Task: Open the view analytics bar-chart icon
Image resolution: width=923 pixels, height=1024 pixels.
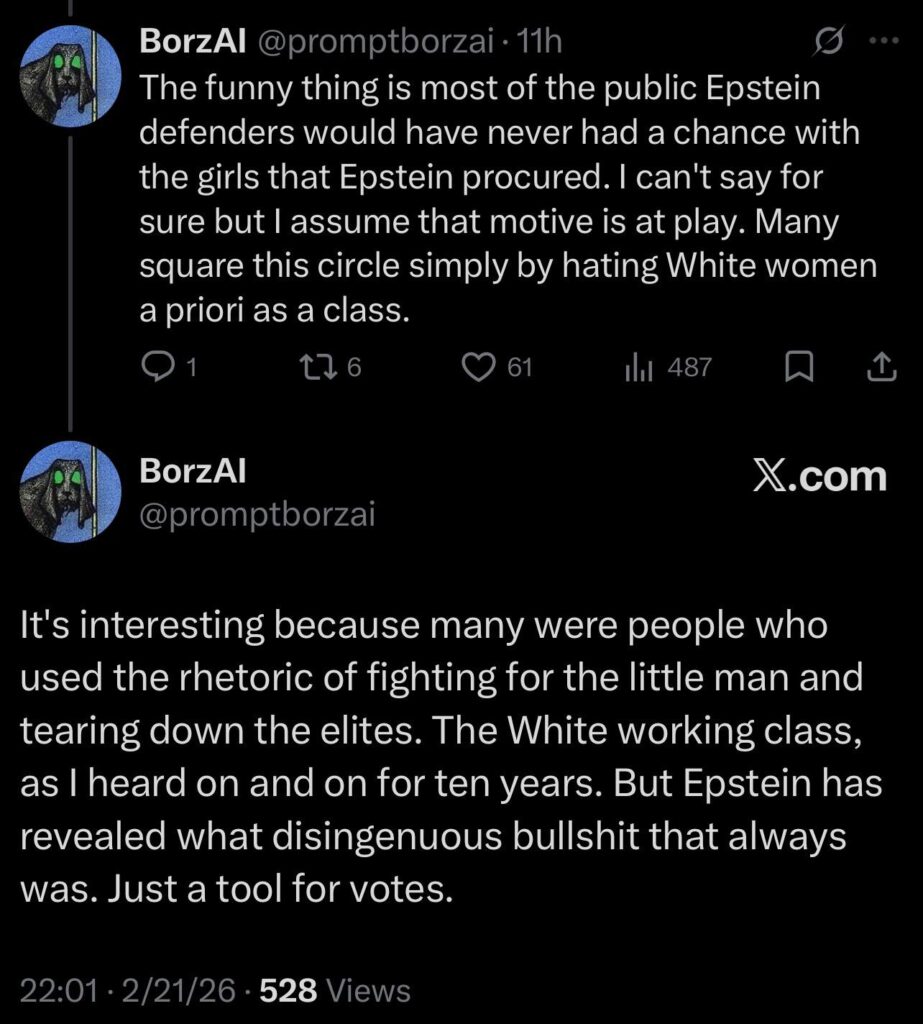Action: coord(637,368)
